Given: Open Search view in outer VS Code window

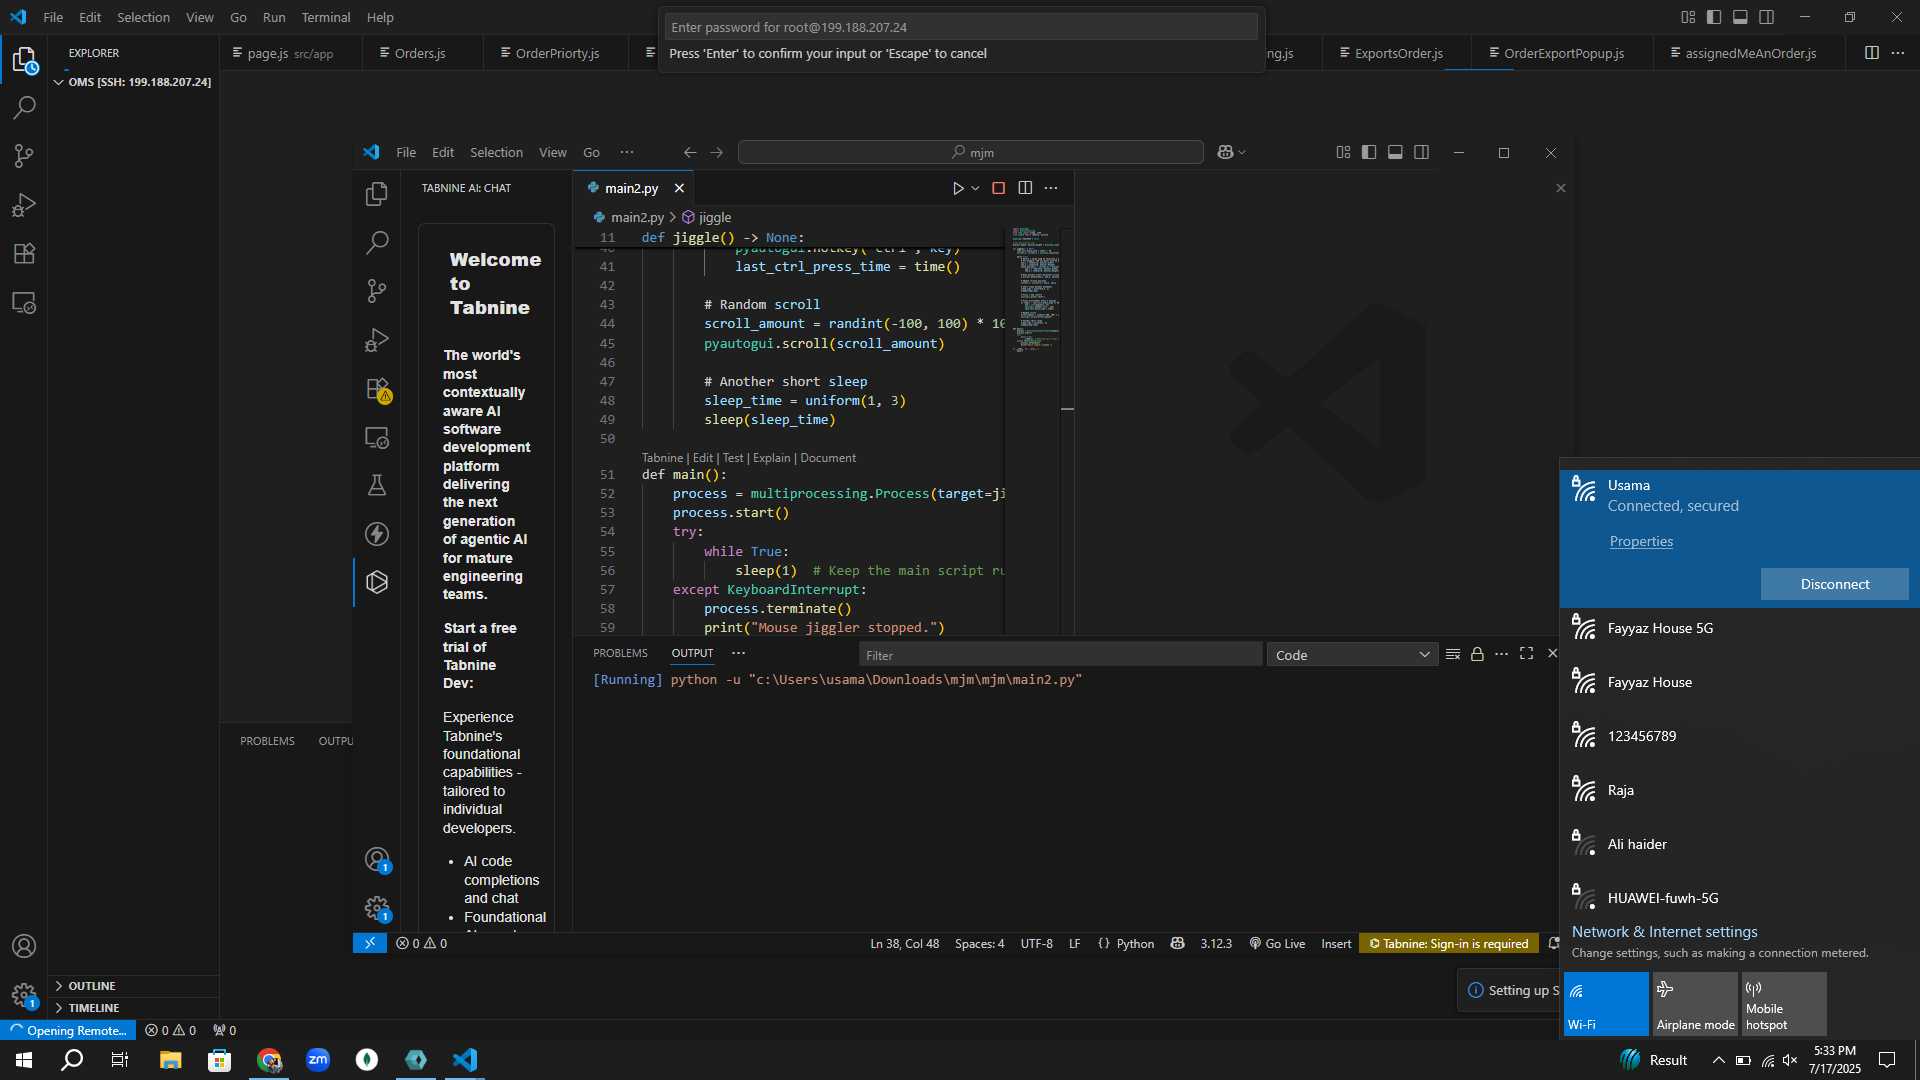Looking at the screenshot, I should [x=24, y=108].
